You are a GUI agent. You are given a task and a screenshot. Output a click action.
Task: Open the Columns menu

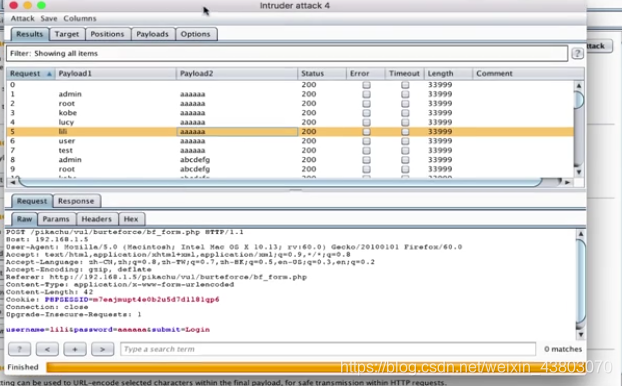[x=80, y=18]
